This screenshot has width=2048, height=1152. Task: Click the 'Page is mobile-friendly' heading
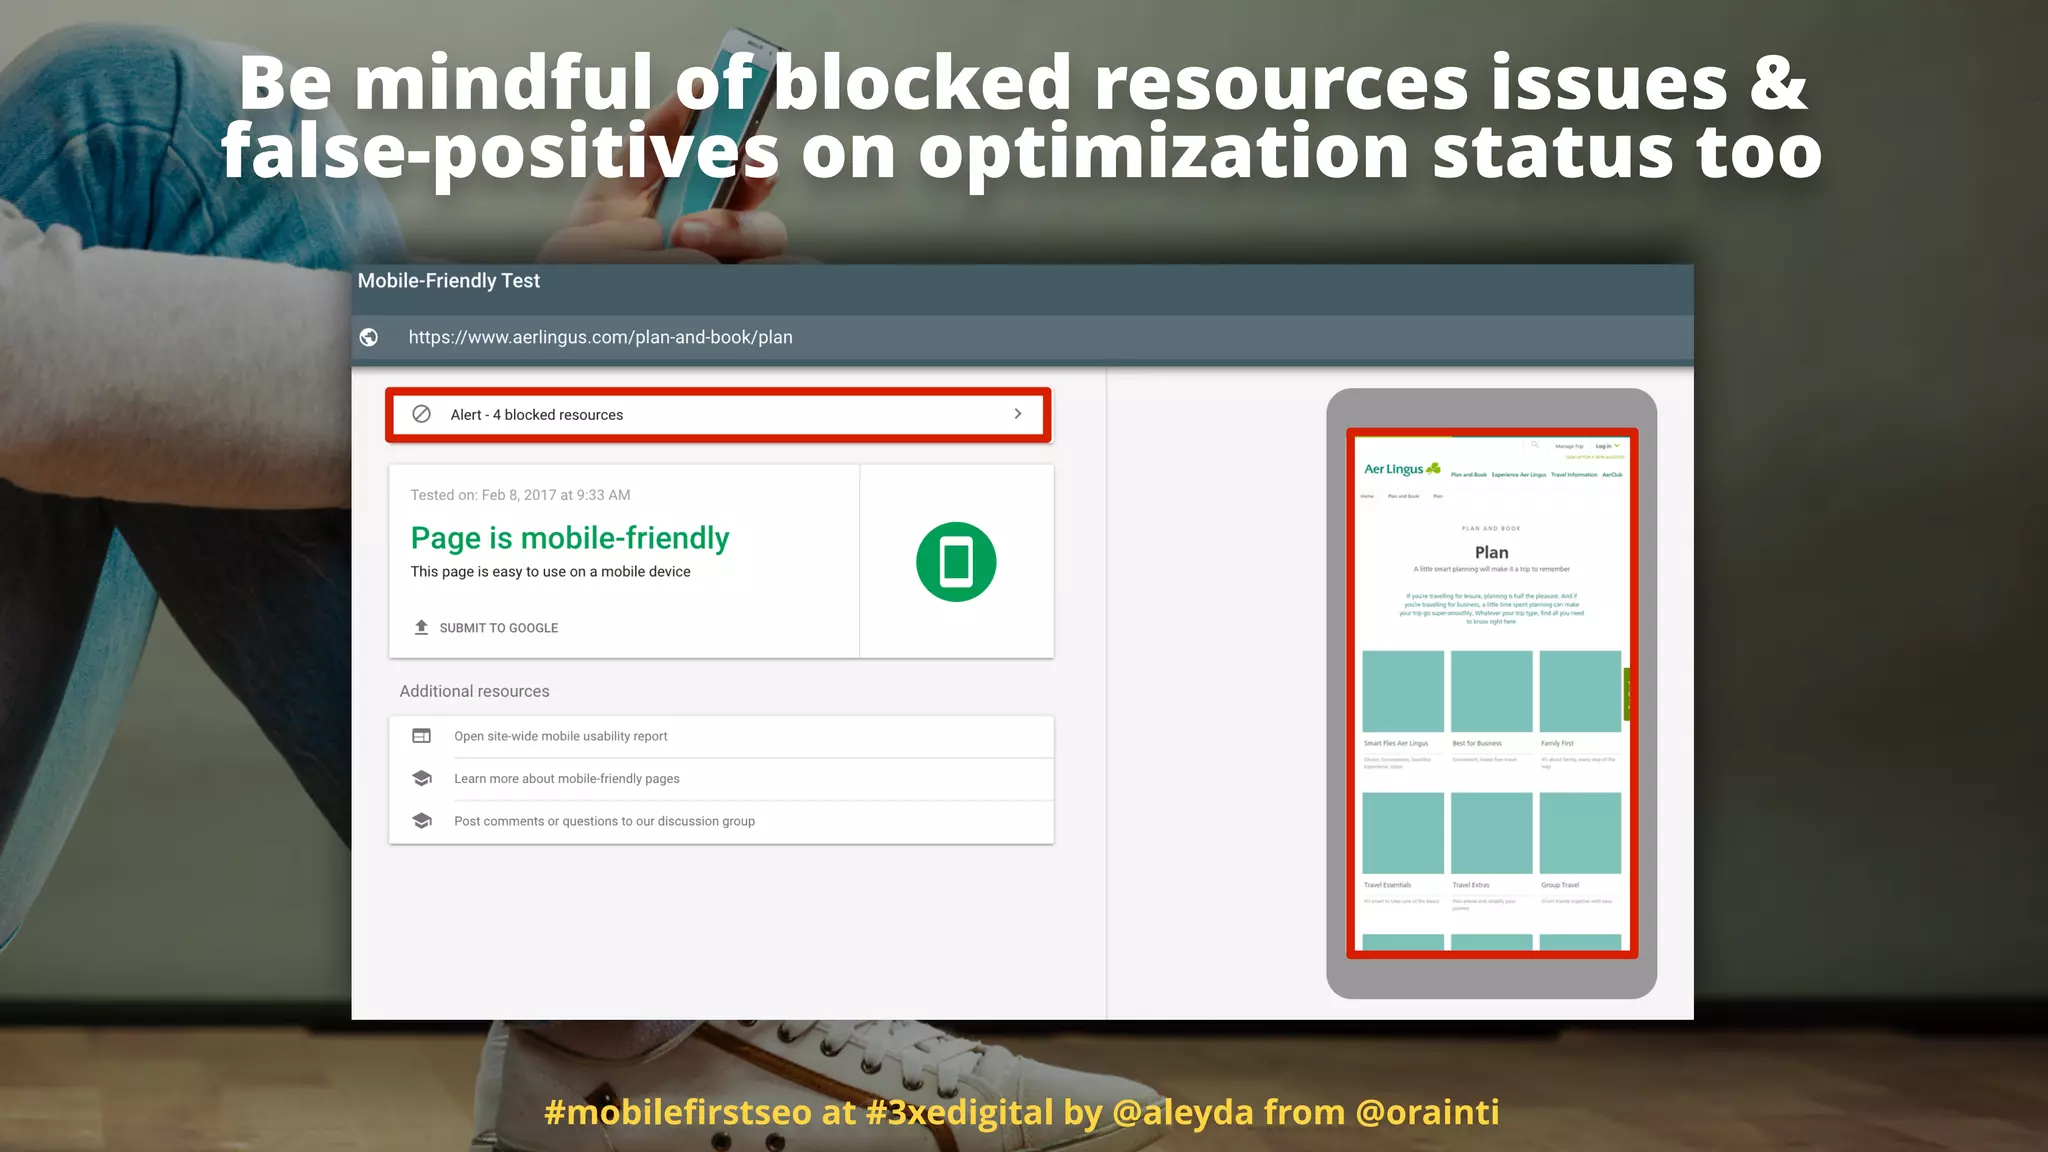[570, 538]
